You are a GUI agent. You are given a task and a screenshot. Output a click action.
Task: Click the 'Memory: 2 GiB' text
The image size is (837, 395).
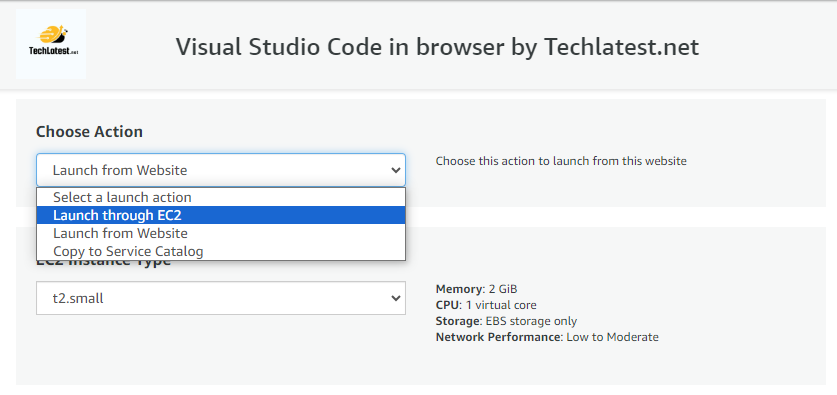[x=476, y=289]
